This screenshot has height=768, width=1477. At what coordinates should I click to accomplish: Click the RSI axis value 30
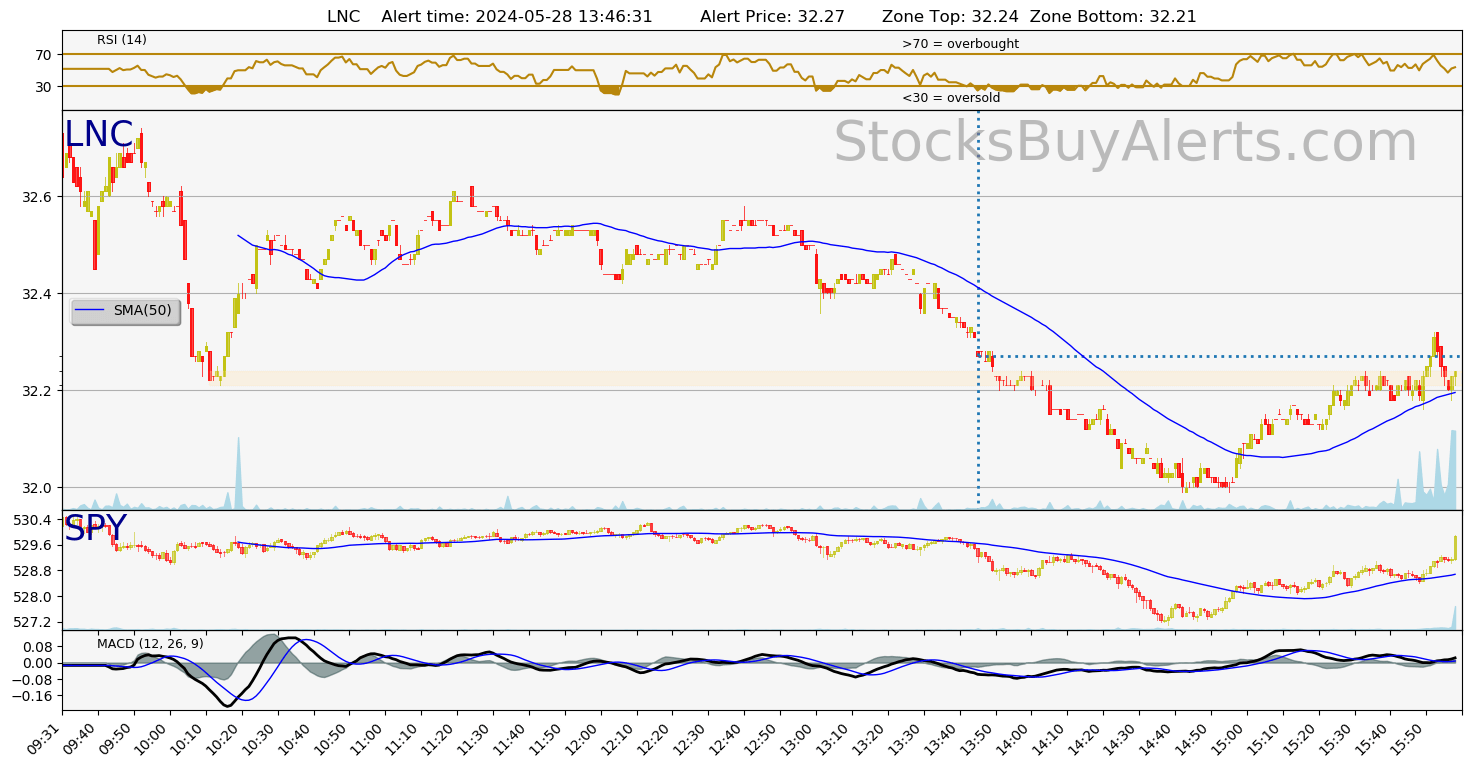(x=45, y=87)
